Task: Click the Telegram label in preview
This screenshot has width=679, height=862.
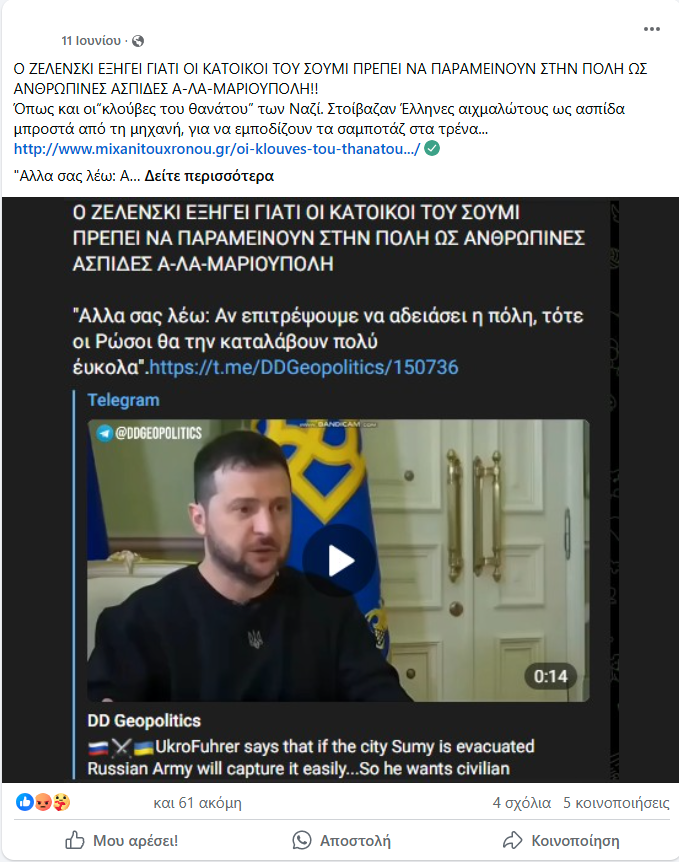Action: 123,400
